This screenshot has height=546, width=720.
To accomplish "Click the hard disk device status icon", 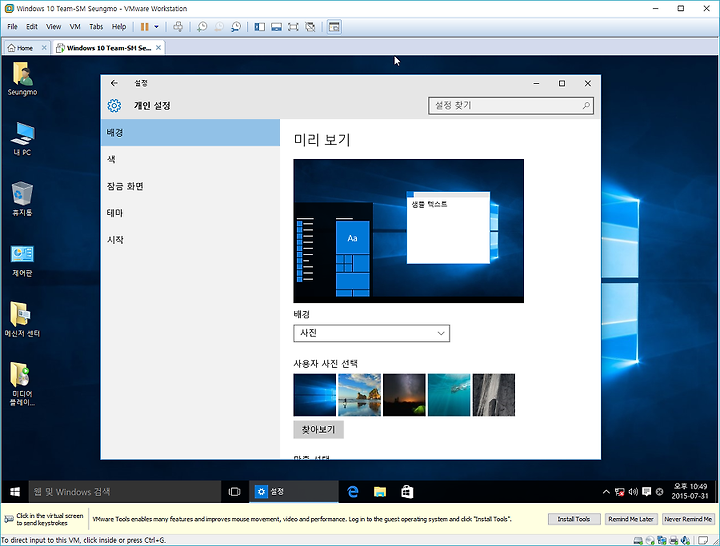I will pyautogui.click(x=637, y=540).
